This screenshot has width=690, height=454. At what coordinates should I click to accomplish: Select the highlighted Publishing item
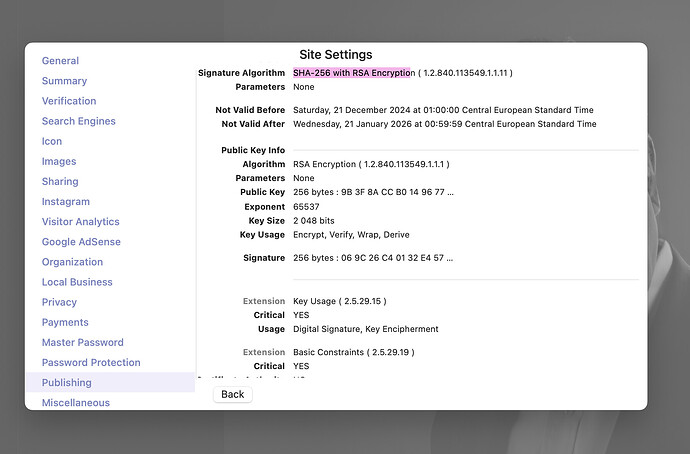click(x=110, y=382)
